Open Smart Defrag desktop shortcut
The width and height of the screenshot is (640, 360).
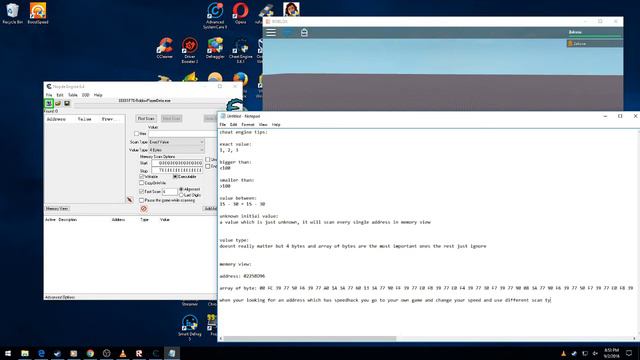tap(190, 327)
